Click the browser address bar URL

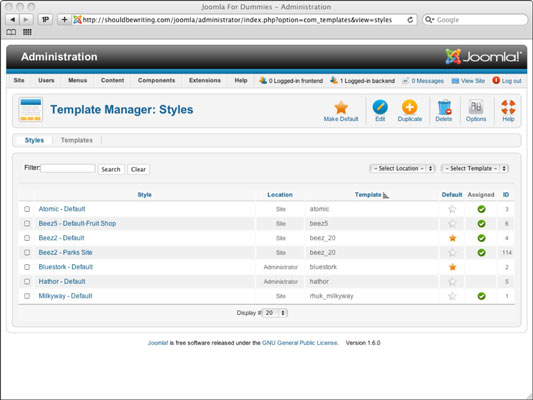coord(238,20)
